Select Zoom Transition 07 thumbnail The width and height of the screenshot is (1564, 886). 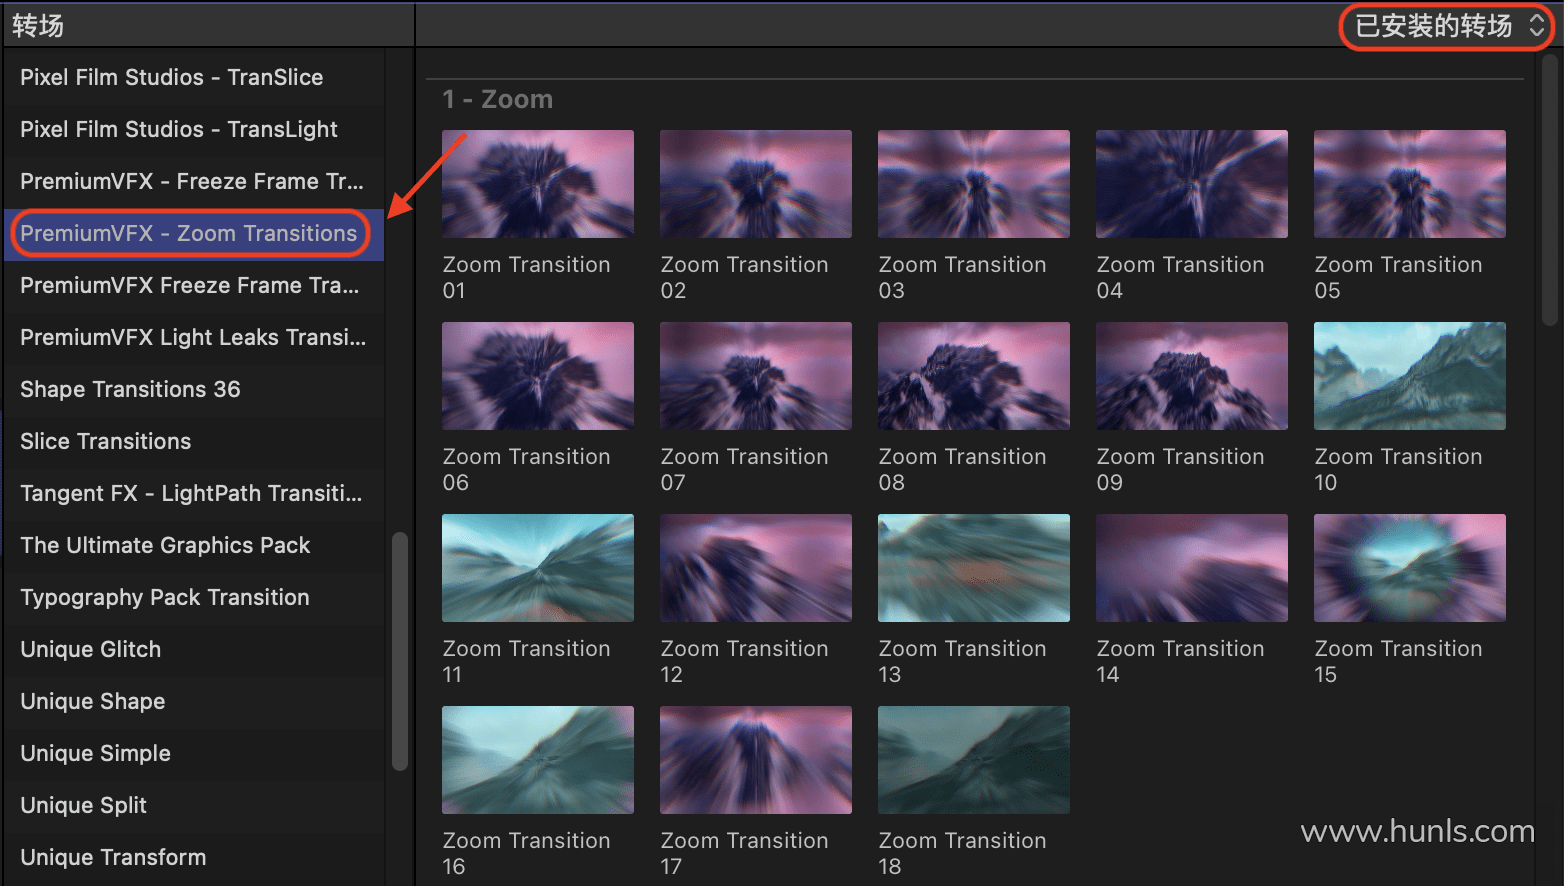[756, 376]
